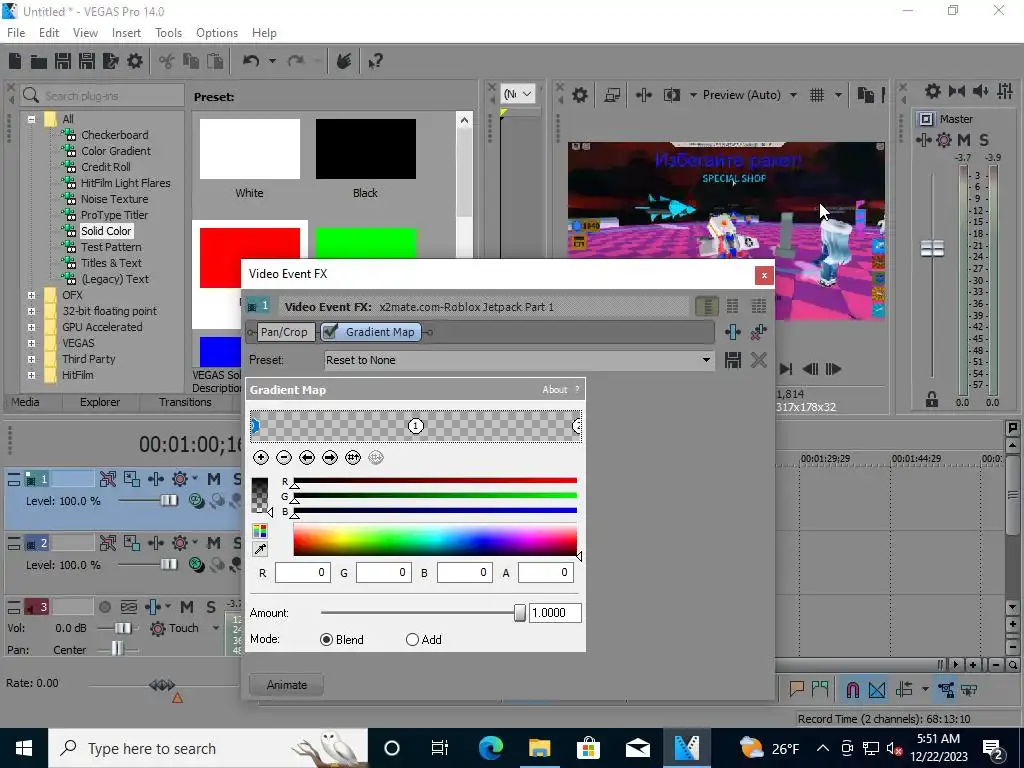Mute video track 2
1024x768 pixels.
pos(214,543)
